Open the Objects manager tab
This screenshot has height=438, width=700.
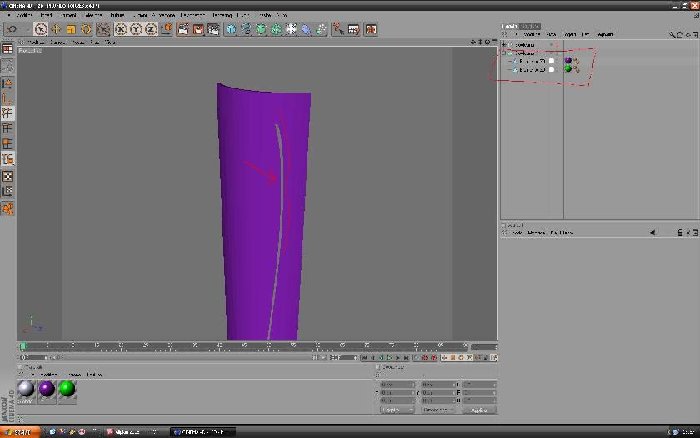pyautogui.click(x=509, y=26)
